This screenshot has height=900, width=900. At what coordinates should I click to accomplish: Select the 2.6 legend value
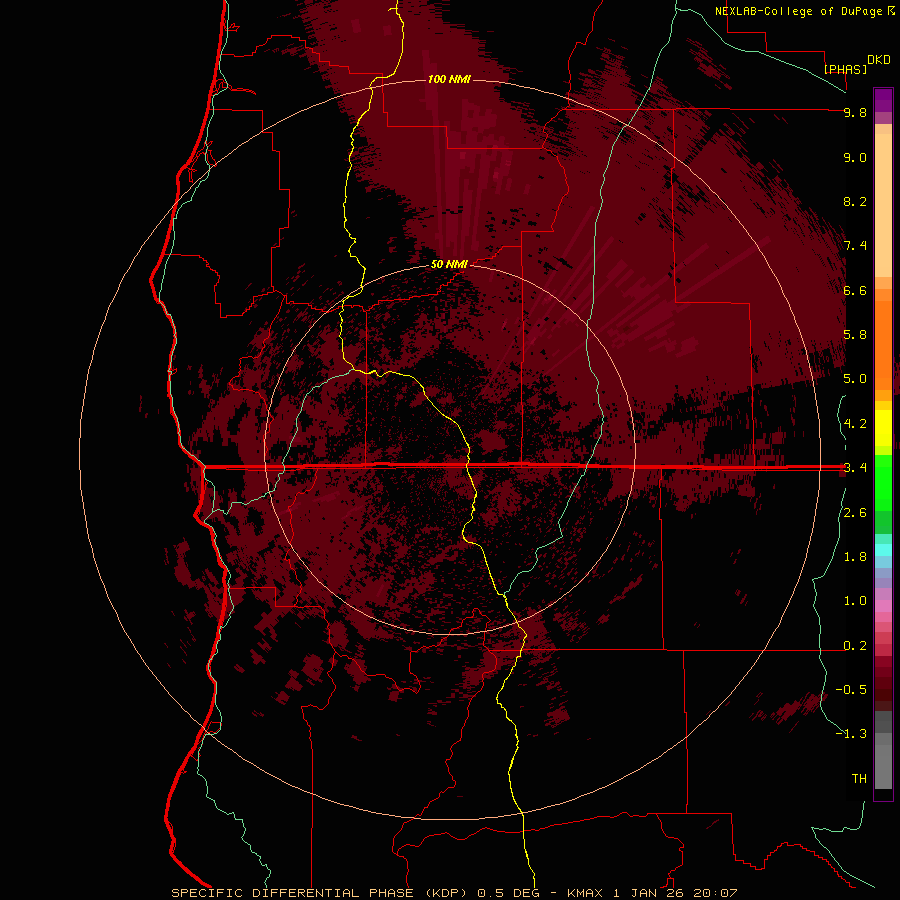point(855,513)
